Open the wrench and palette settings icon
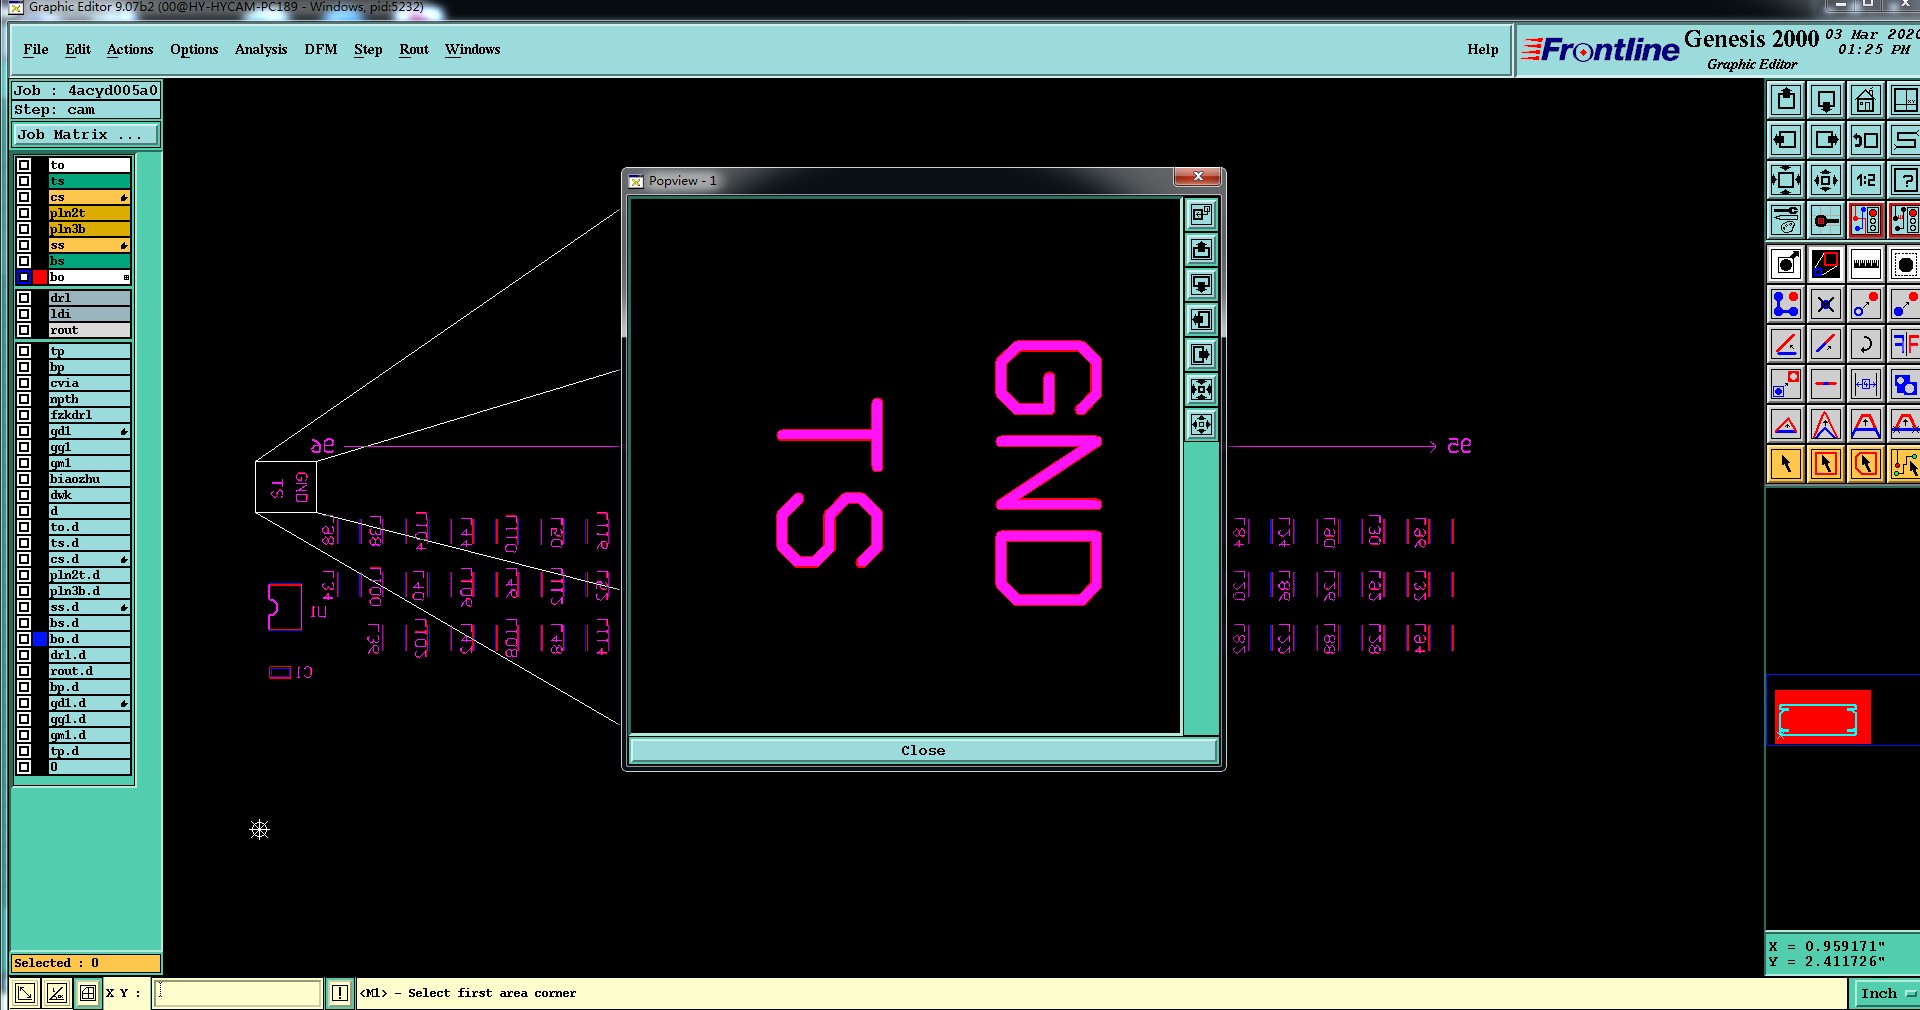Screen dimensions: 1920x1010 pos(1786,220)
